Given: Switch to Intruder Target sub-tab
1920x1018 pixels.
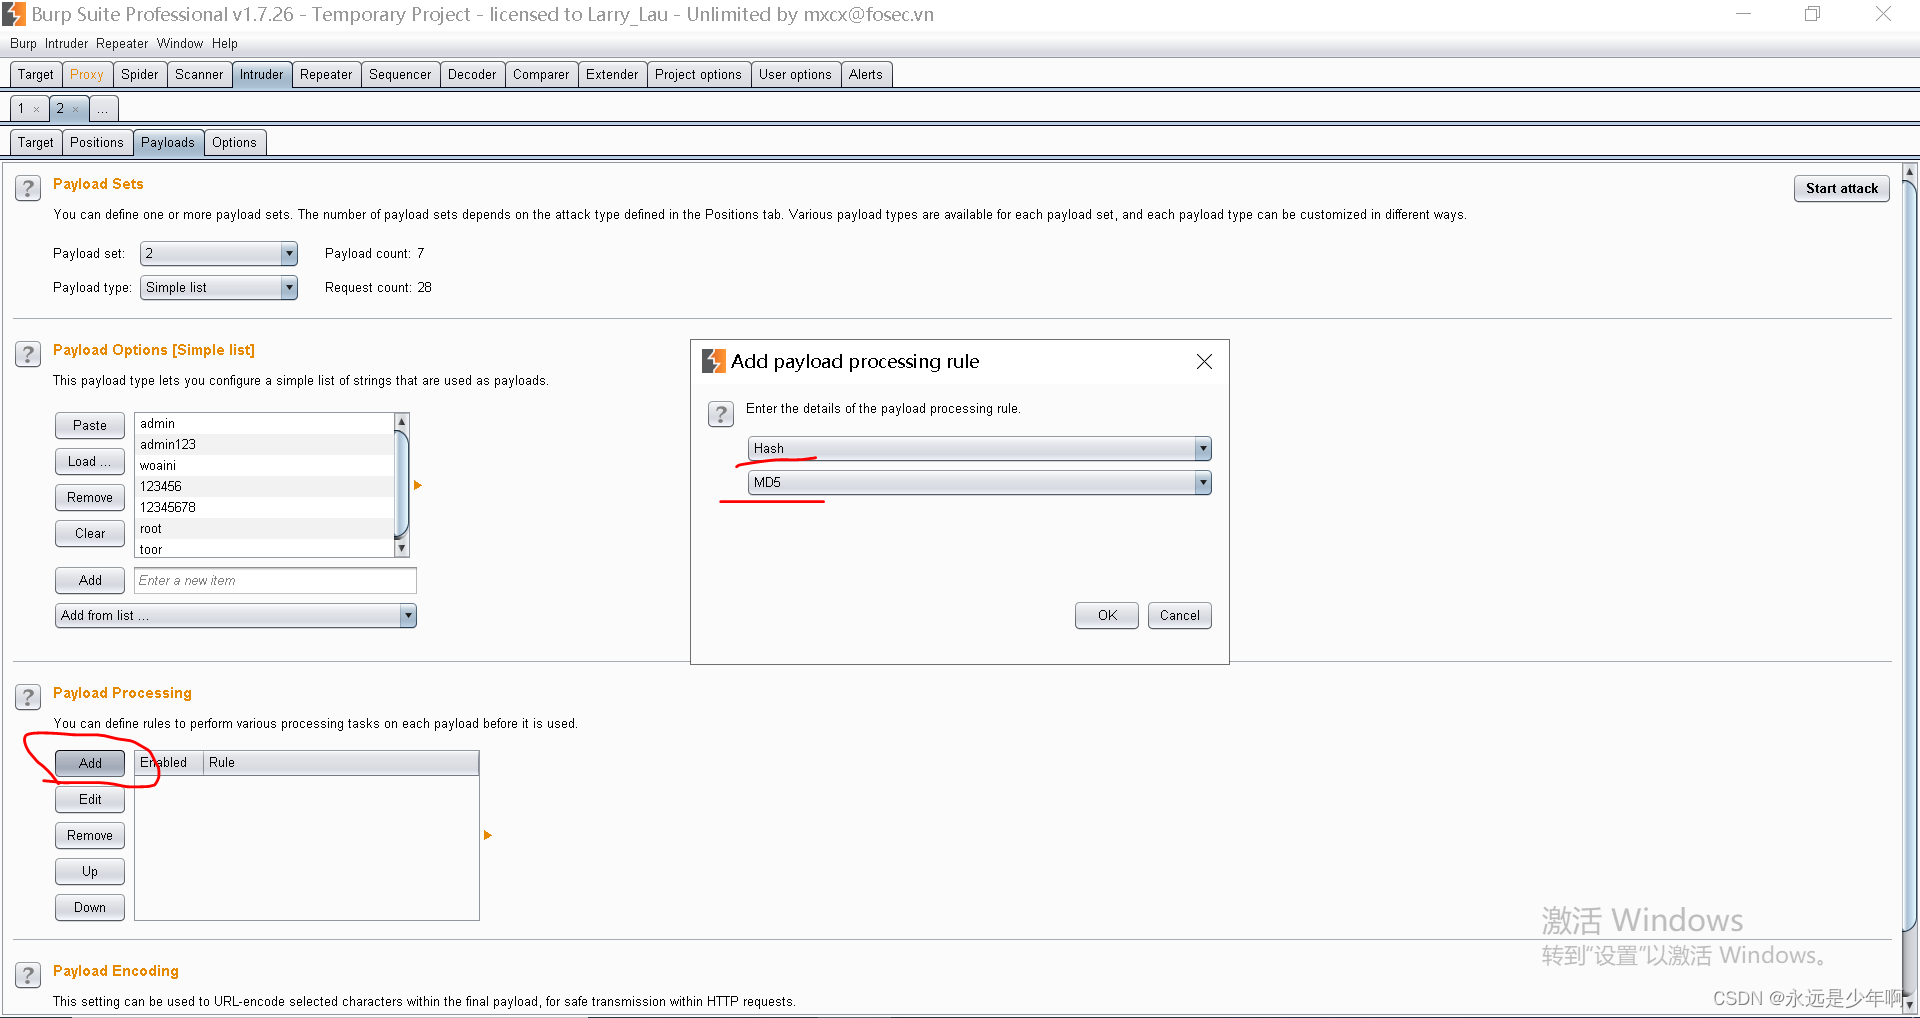Looking at the screenshot, I should (x=36, y=143).
